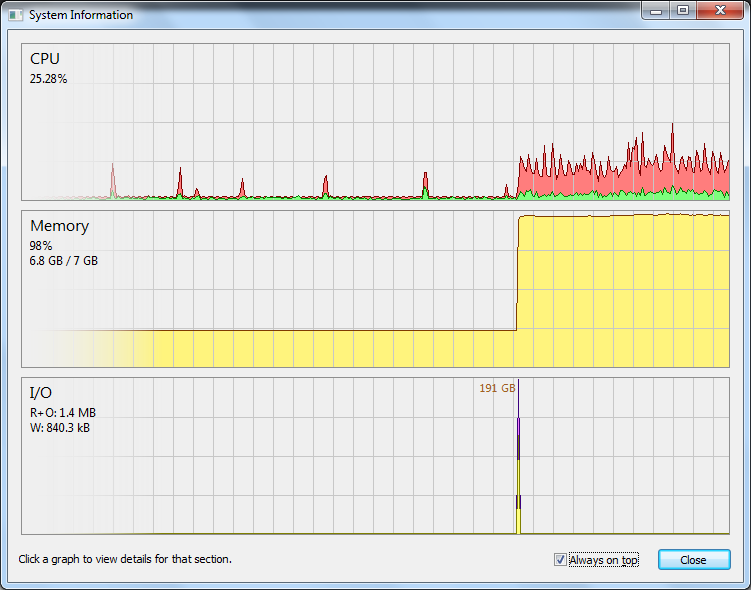The image size is (751, 590).
Task: Click the CPU heading label
Action: pyautogui.click(x=45, y=58)
